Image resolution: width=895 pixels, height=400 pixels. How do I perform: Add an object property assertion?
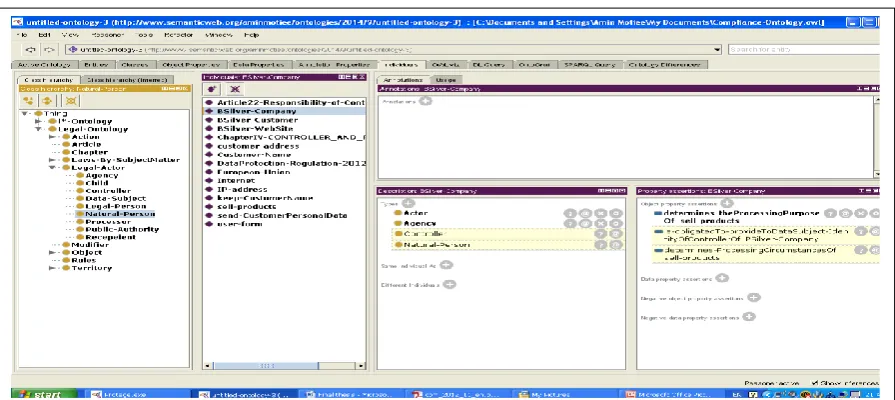click(x=726, y=203)
